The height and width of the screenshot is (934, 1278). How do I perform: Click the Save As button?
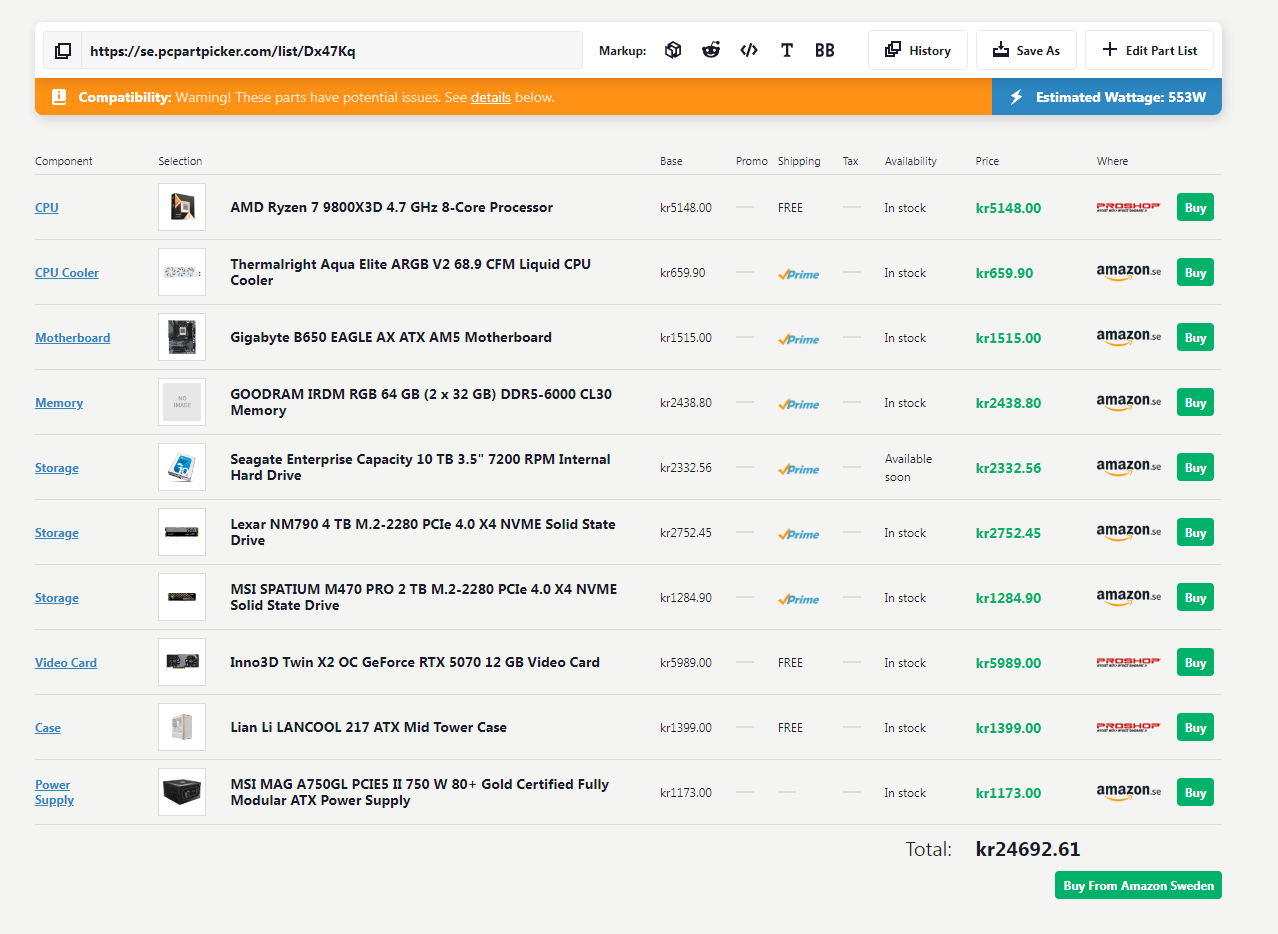click(1025, 50)
